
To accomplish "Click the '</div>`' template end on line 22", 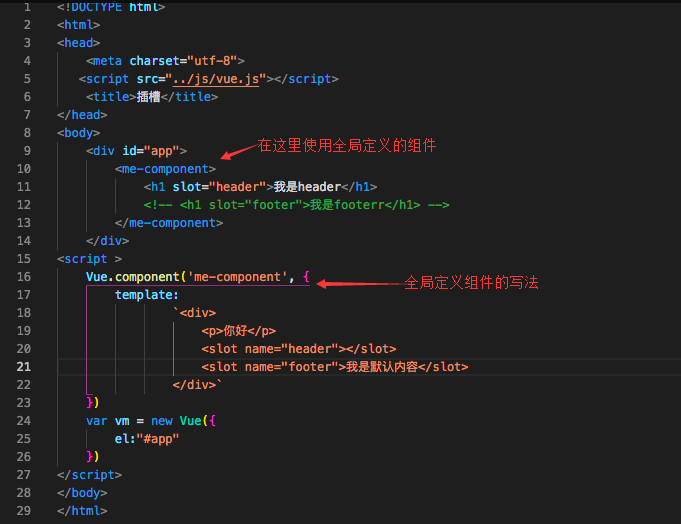I will tap(197, 385).
